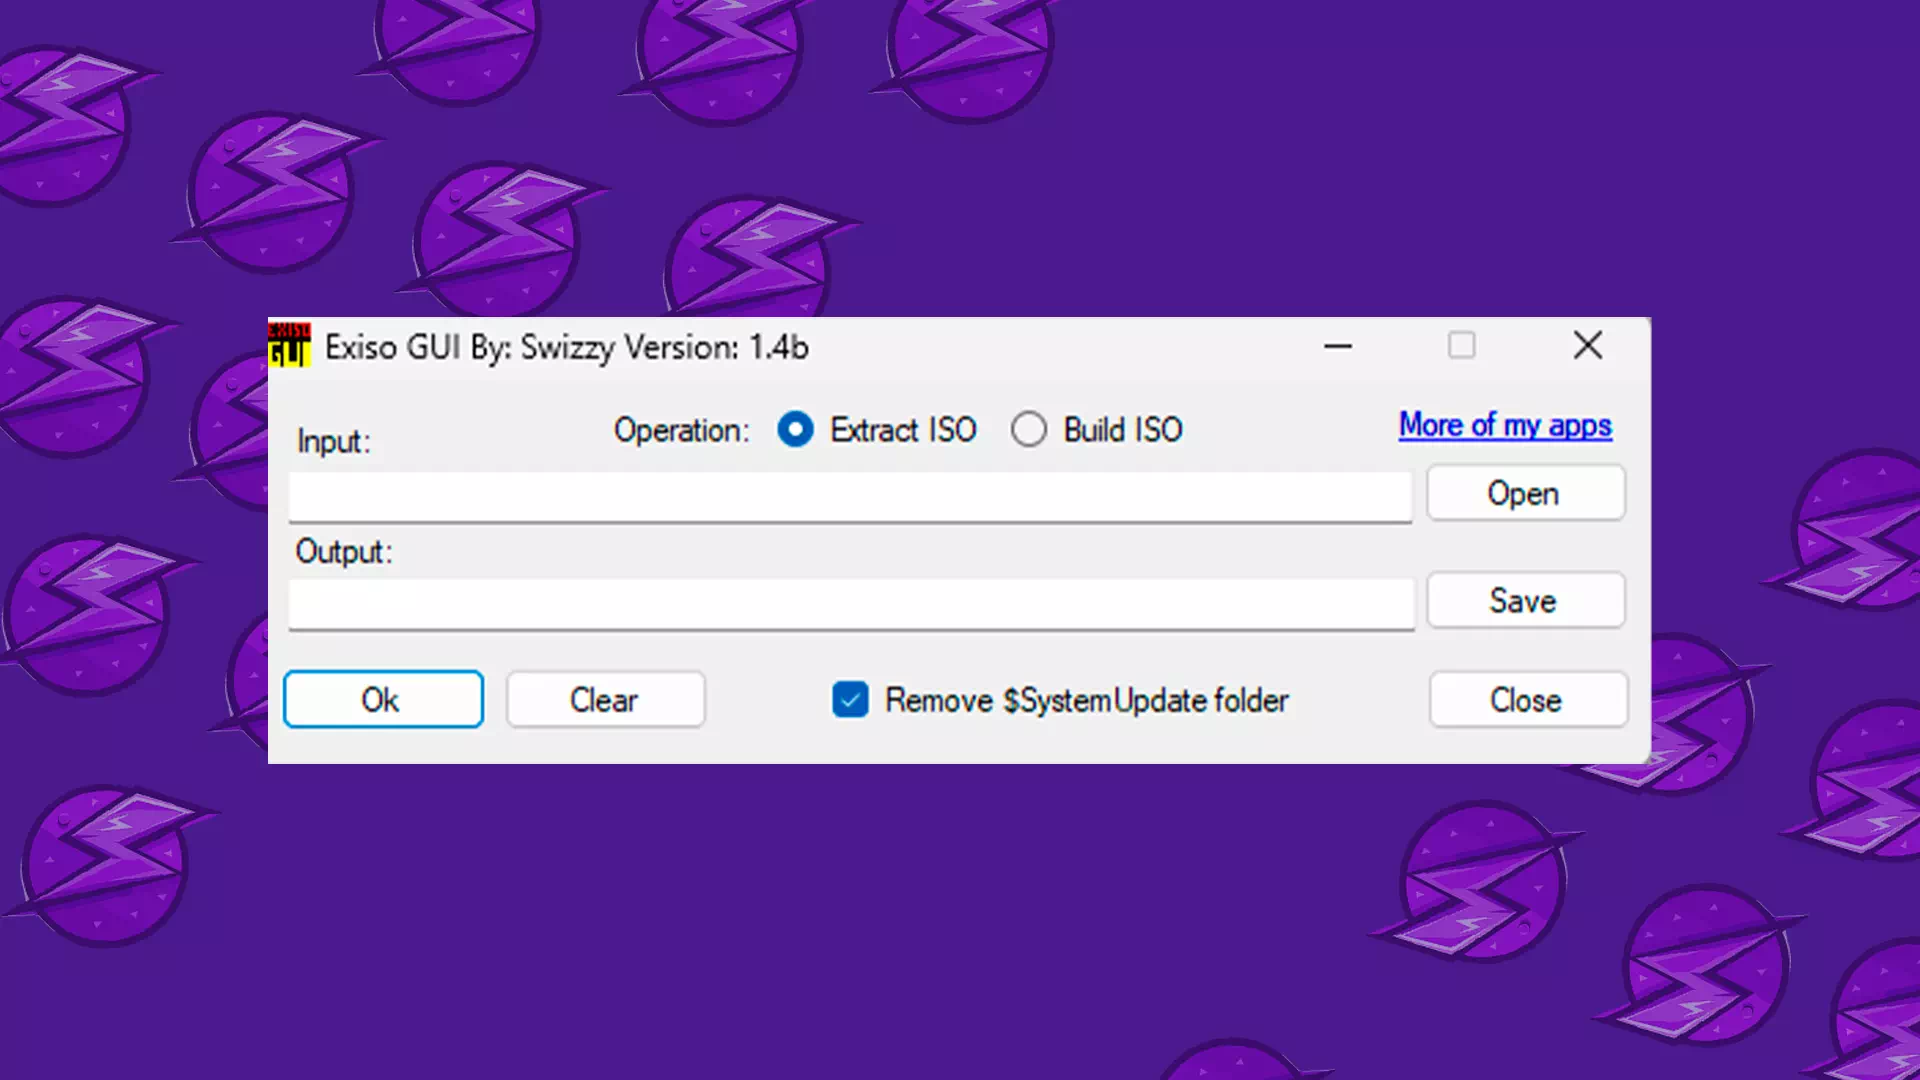Click the Clear button
The height and width of the screenshot is (1080, 1920).
(605, 699)
